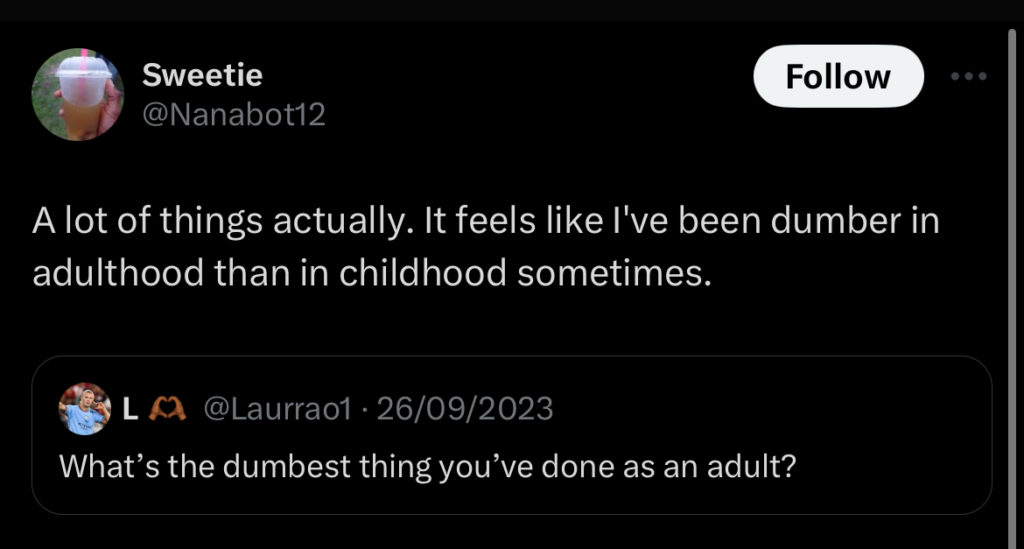Click the @Nanabot12 handle
The width and height of the screenshot is (1024, 549).
234,115
